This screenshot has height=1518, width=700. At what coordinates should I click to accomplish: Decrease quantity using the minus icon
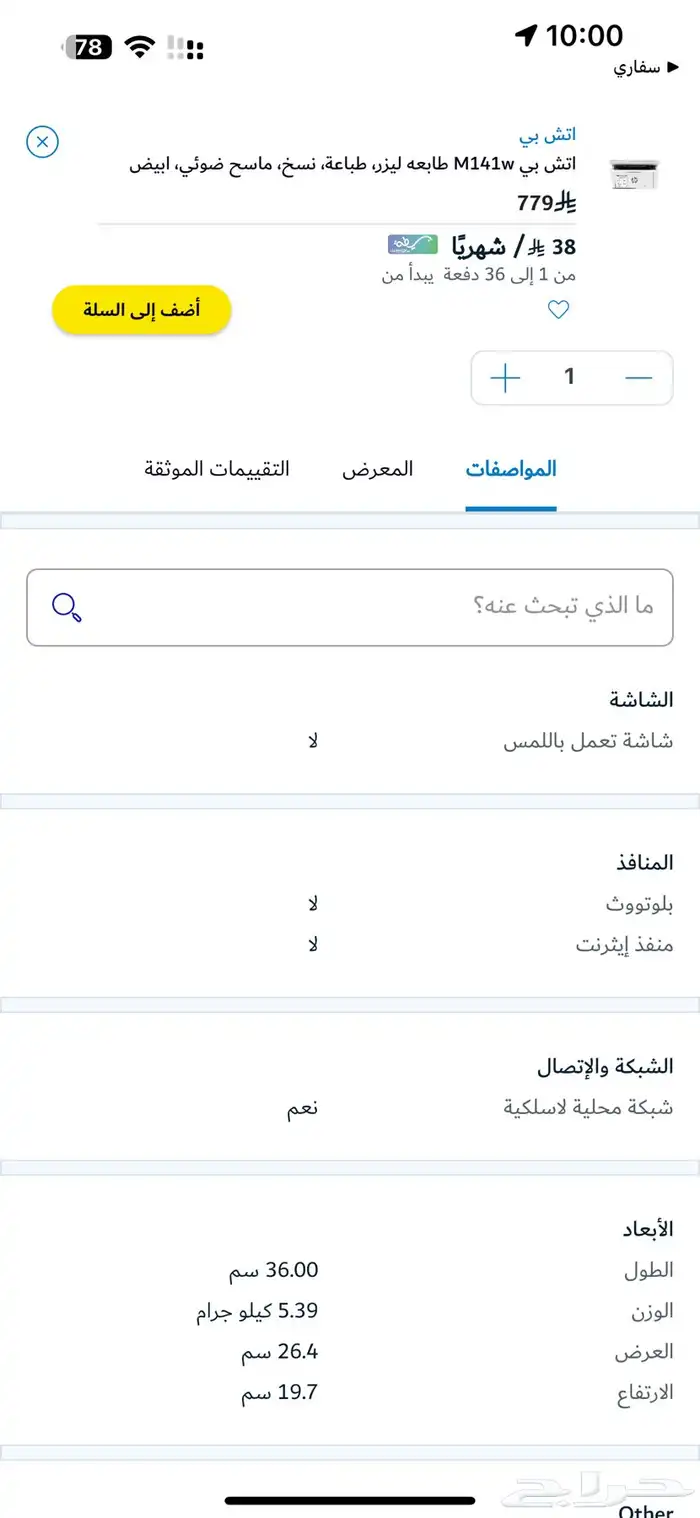click(638, 377)
